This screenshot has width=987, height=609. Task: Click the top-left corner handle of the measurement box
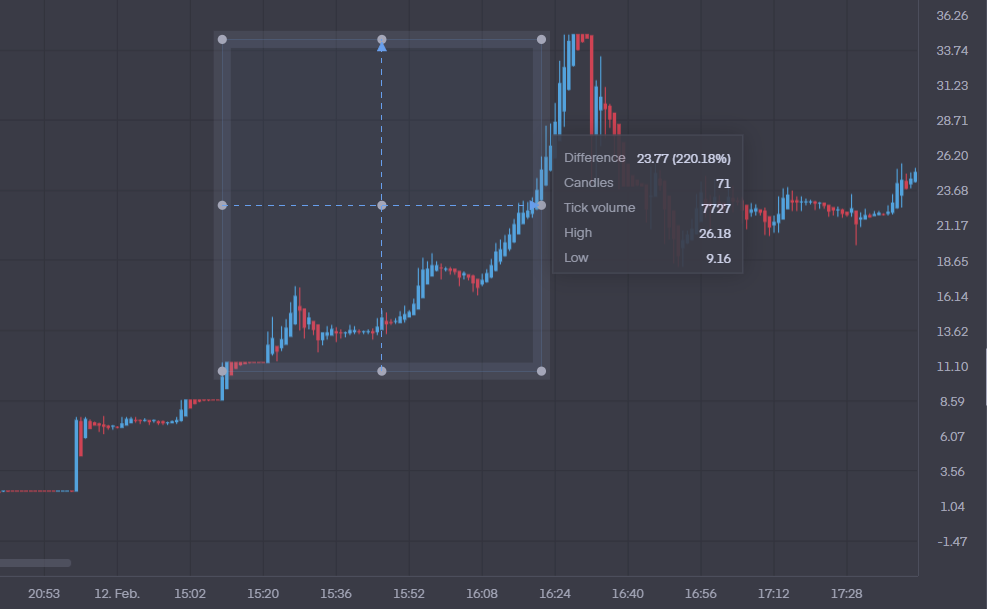tap(222, 40)
